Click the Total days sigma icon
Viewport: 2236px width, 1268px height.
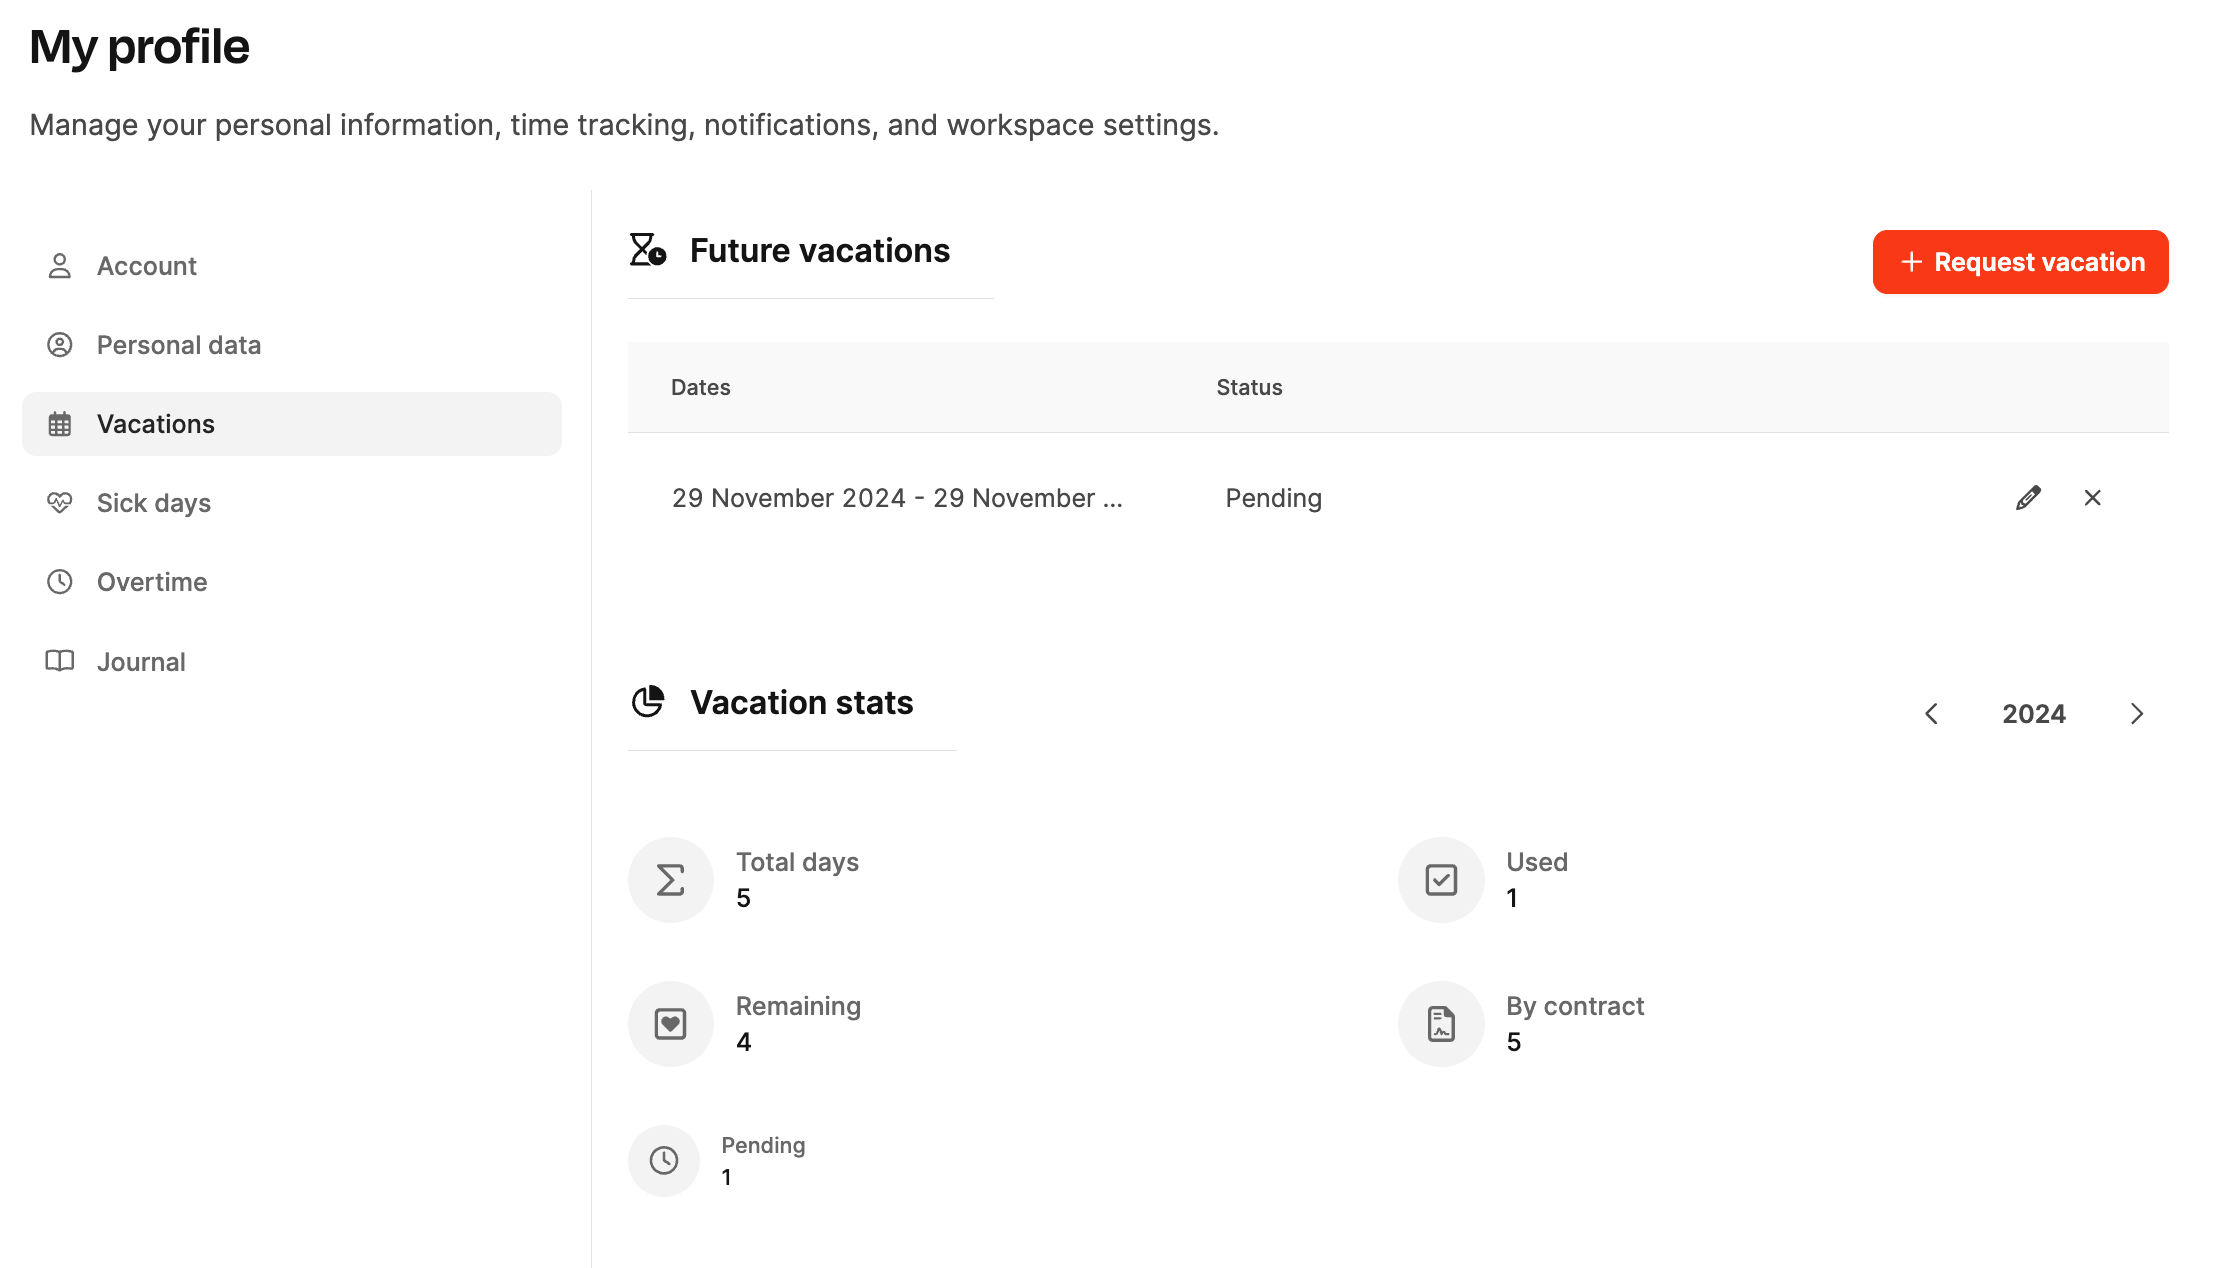coord(670,880)
